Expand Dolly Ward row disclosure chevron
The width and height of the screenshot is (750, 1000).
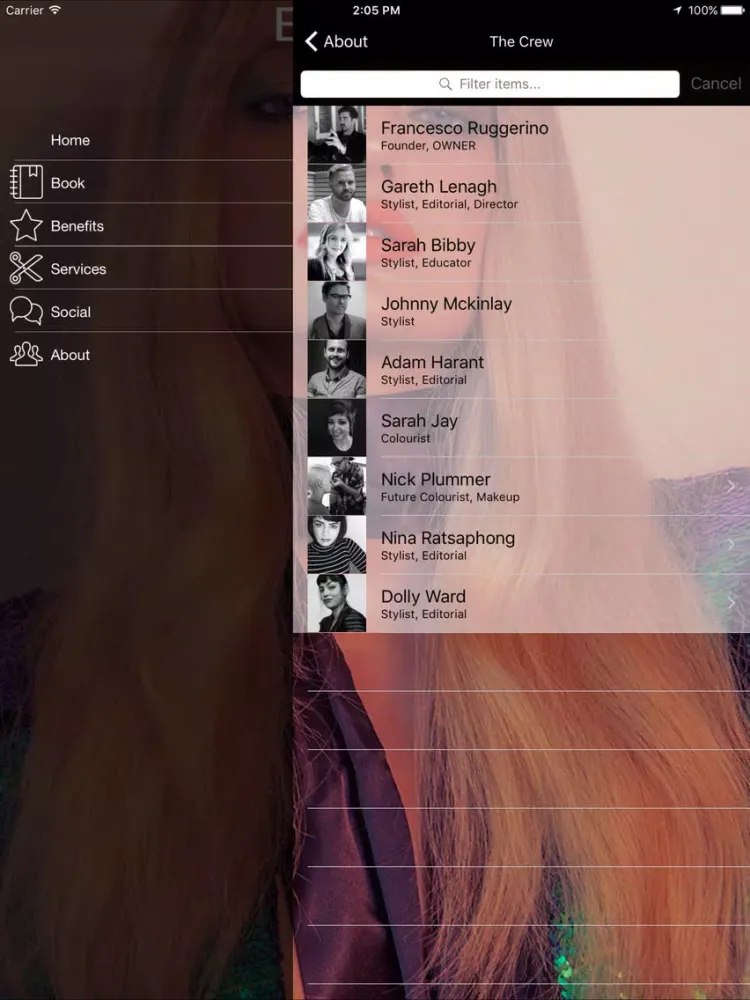coord(731,603)
